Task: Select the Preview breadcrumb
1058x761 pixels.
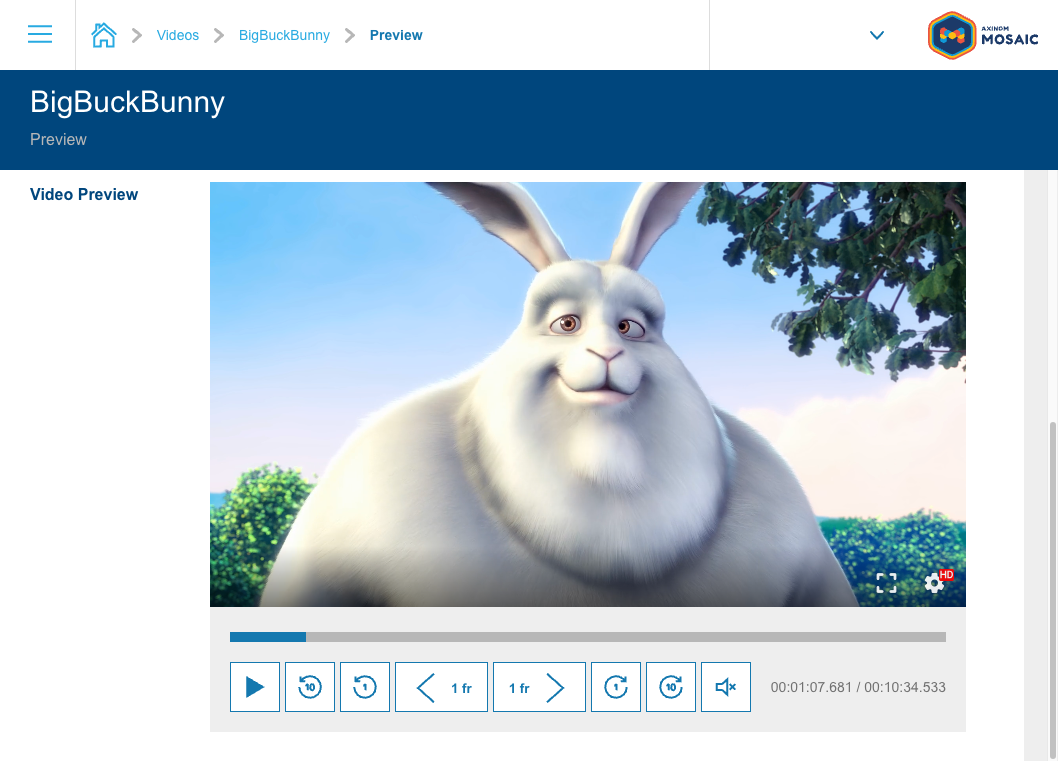Action: (x=396, y=35)
